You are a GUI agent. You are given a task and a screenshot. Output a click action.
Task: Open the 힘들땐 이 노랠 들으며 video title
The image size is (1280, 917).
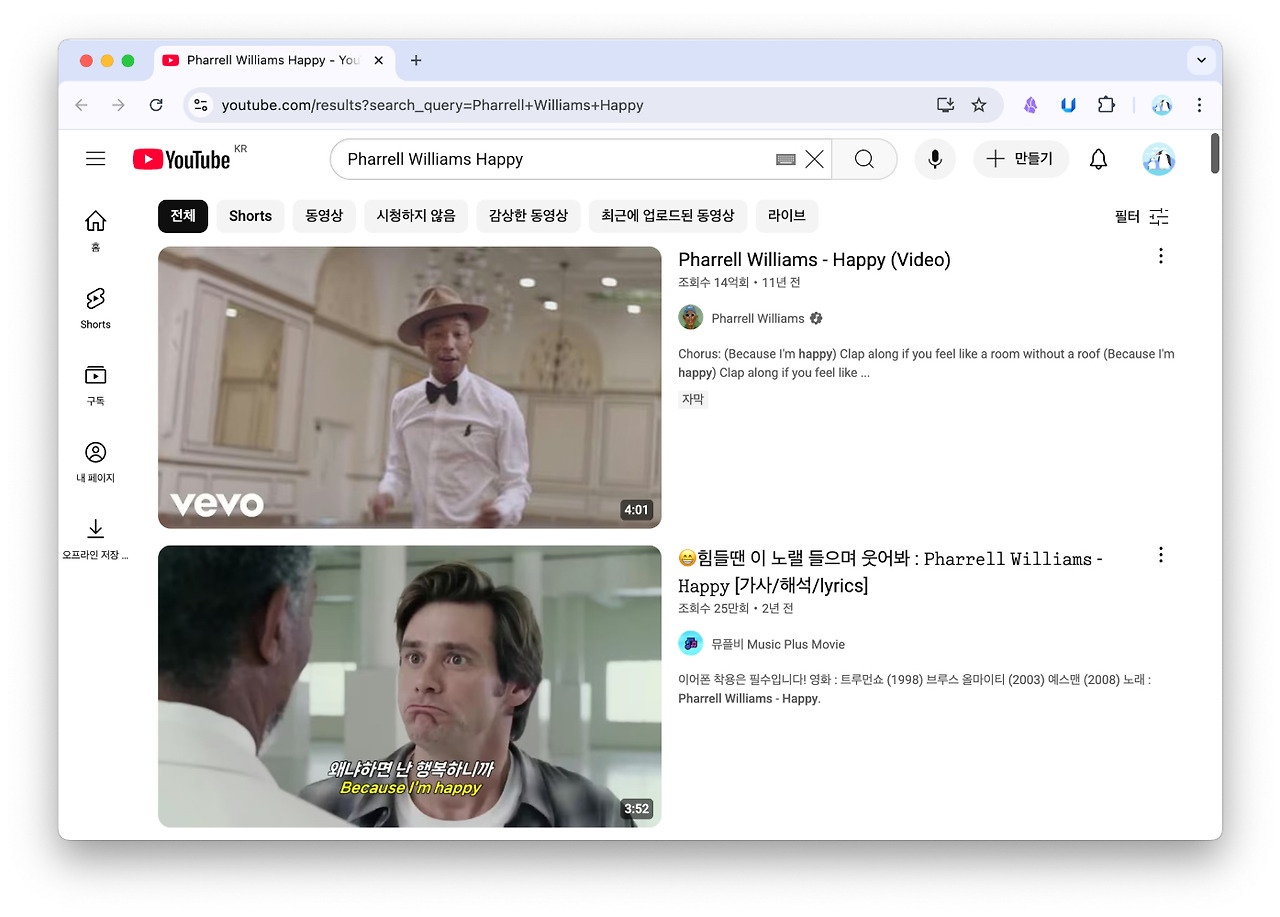pyautogui.click(x=890, y=572)
